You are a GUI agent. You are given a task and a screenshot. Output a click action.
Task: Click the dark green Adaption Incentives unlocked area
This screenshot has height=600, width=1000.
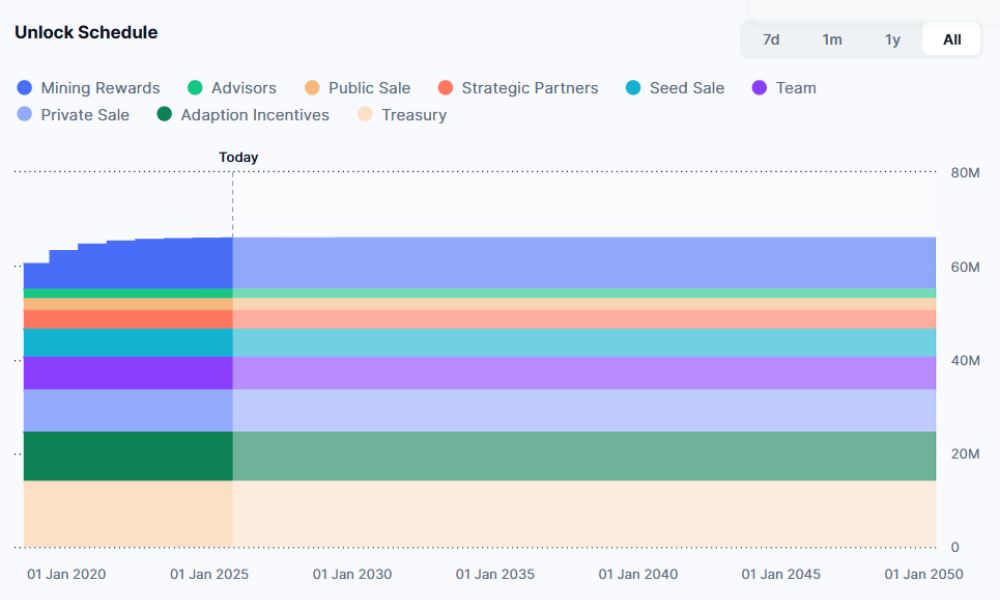pos(128,456)
